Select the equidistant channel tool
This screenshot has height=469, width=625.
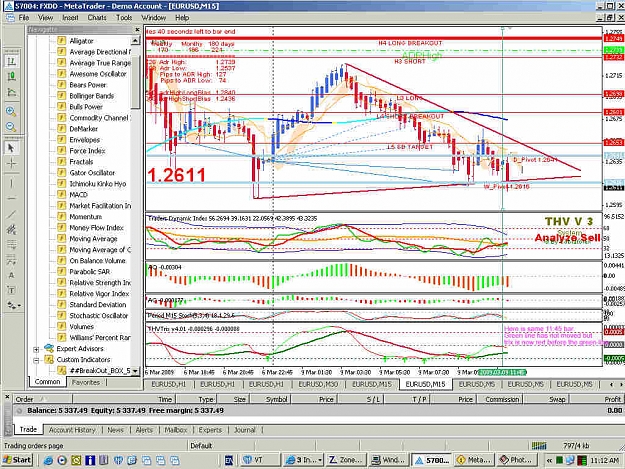(11, 230)
